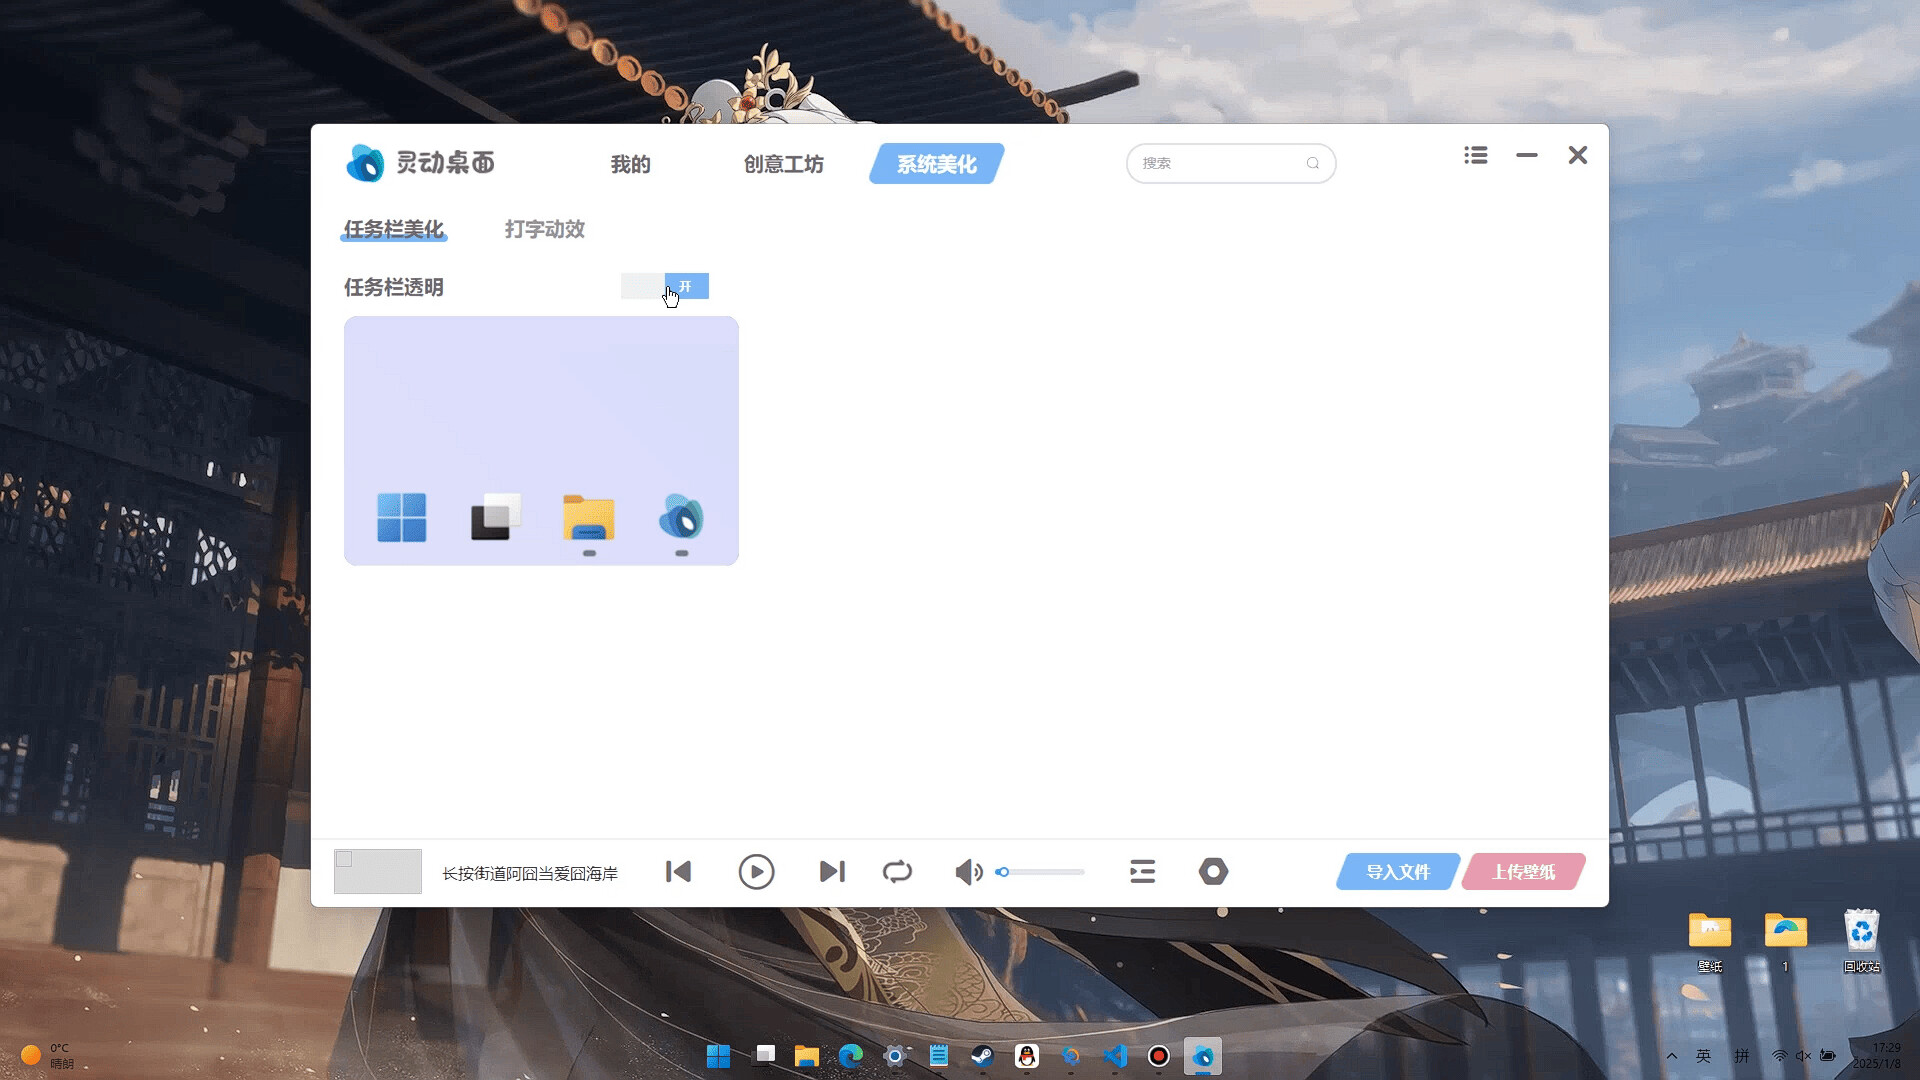The height and width of the screenshot is (1080, 1920).
Task: Skip to the previous track
Action: 679,872
